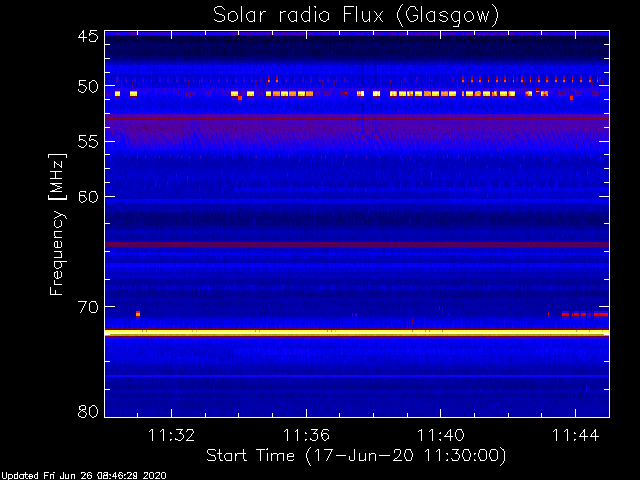
Task: Click the 11:40 time tick label
Action: tap(441, 436)
